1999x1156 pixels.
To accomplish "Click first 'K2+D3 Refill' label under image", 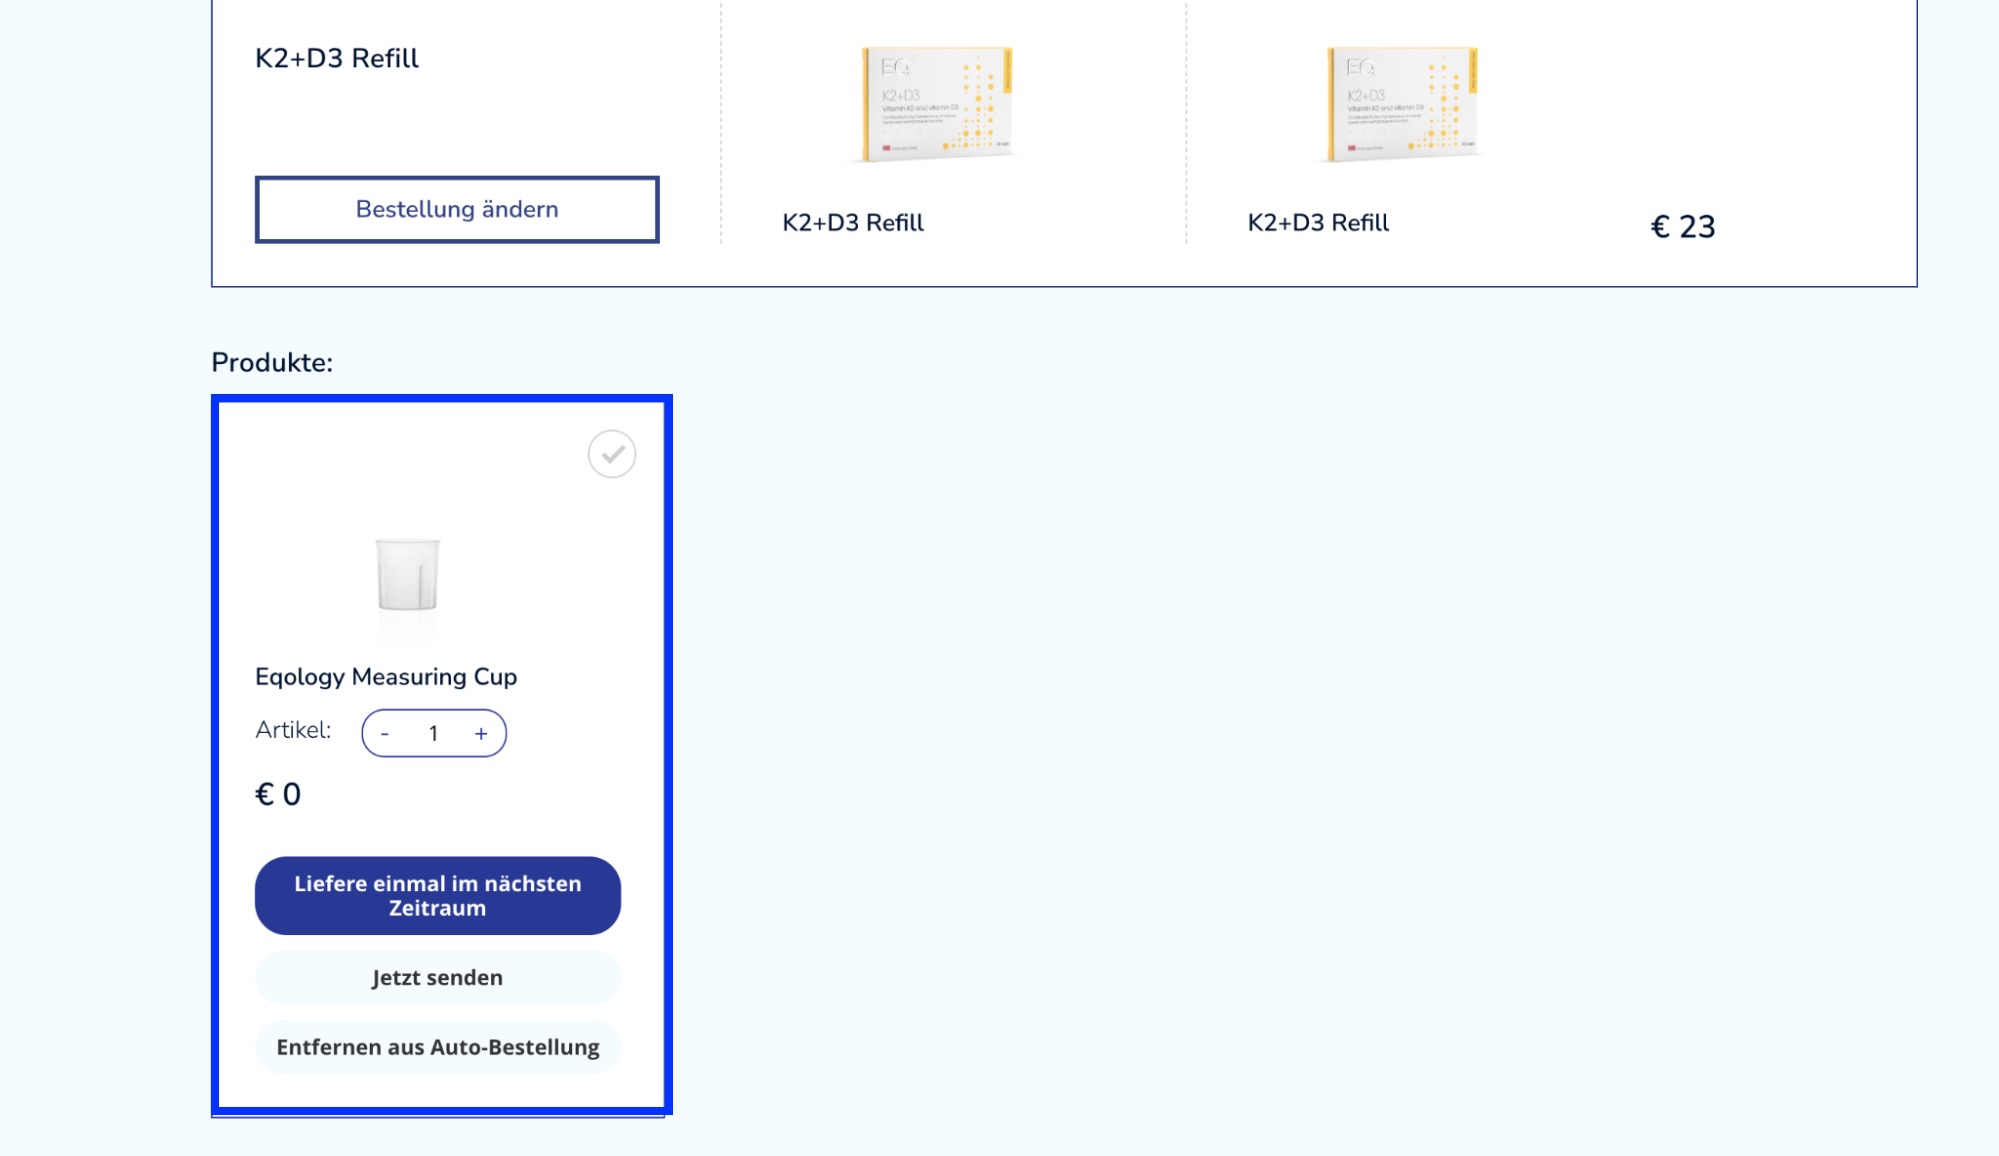I will [x=852, y=223].
